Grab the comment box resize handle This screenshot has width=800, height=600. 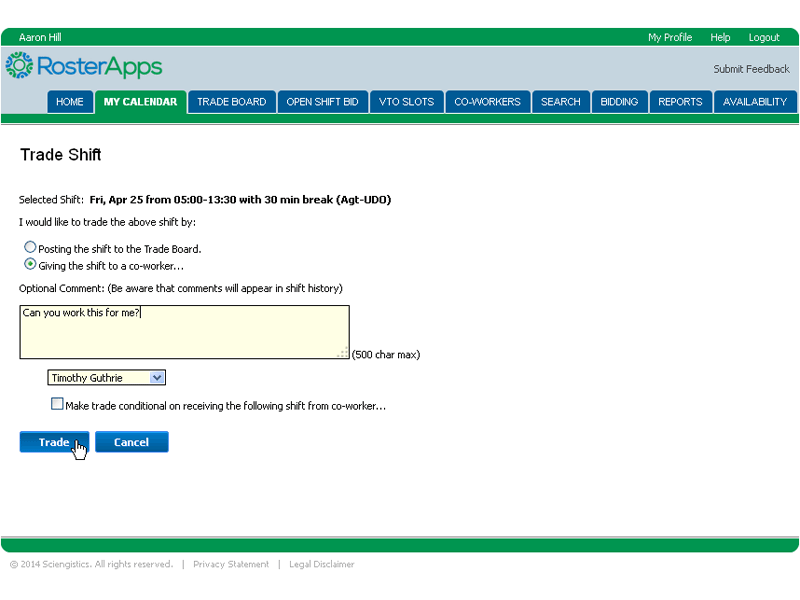pyautogui.click(x=343, y=352)
